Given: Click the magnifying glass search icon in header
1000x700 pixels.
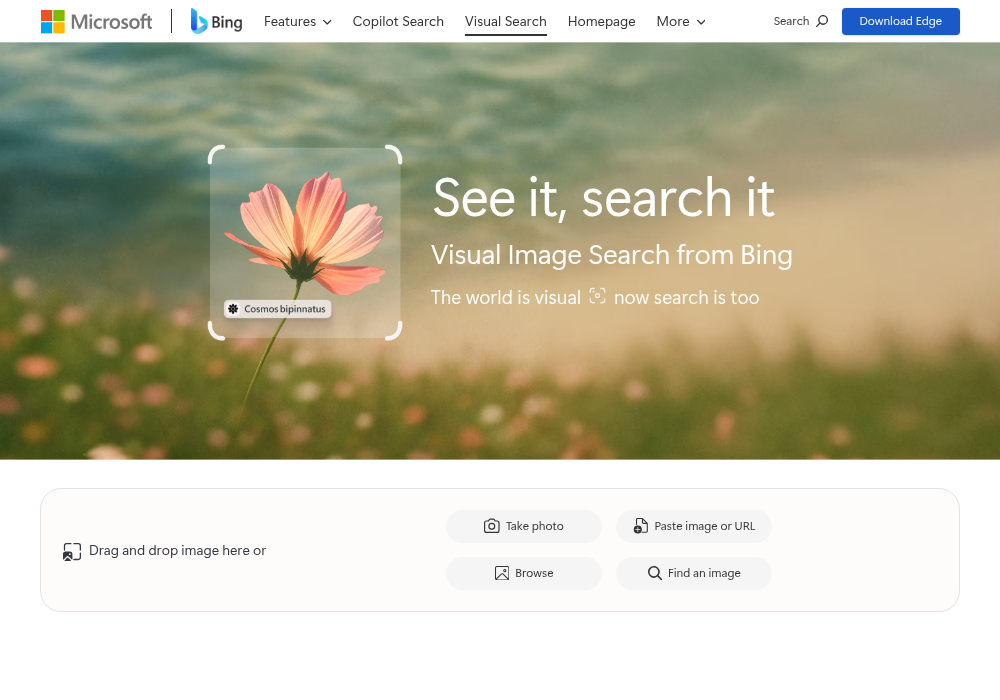Looking at the screenshot, I should click(x=822, y=21).
